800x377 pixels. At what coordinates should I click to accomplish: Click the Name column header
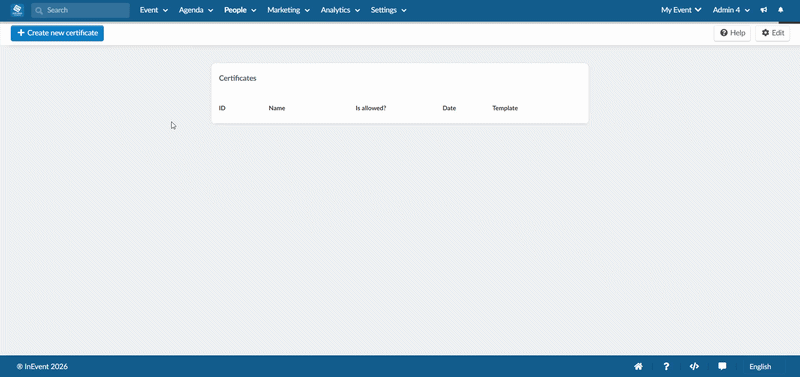click(x=277, y=108)
